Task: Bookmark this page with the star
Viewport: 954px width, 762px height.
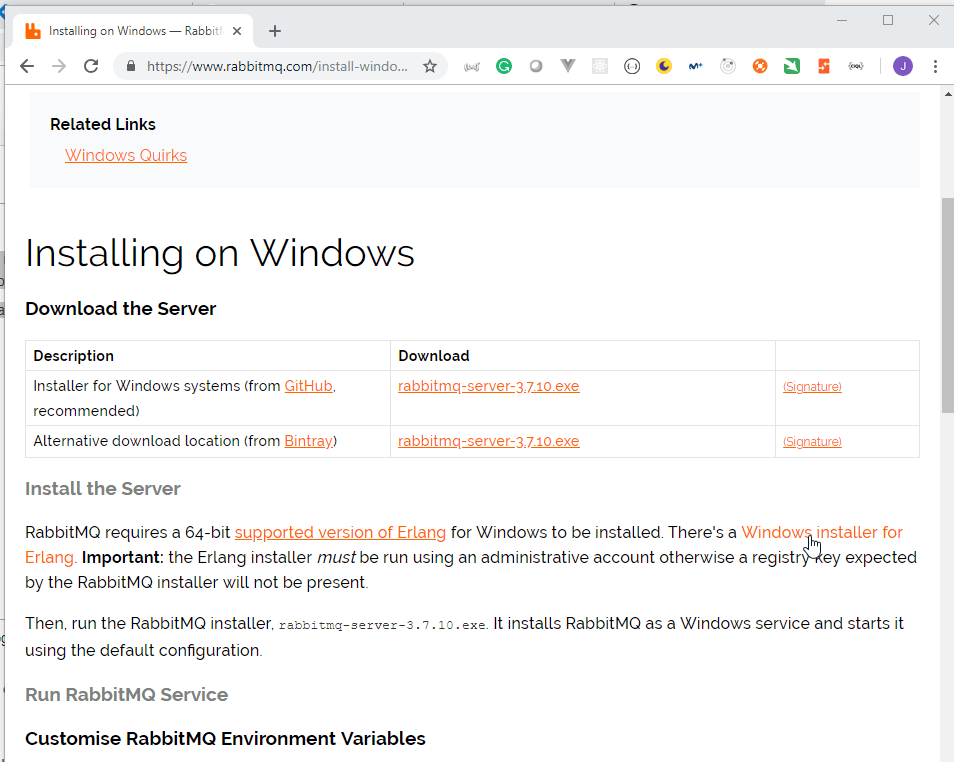Action: [x=430, y=66]
